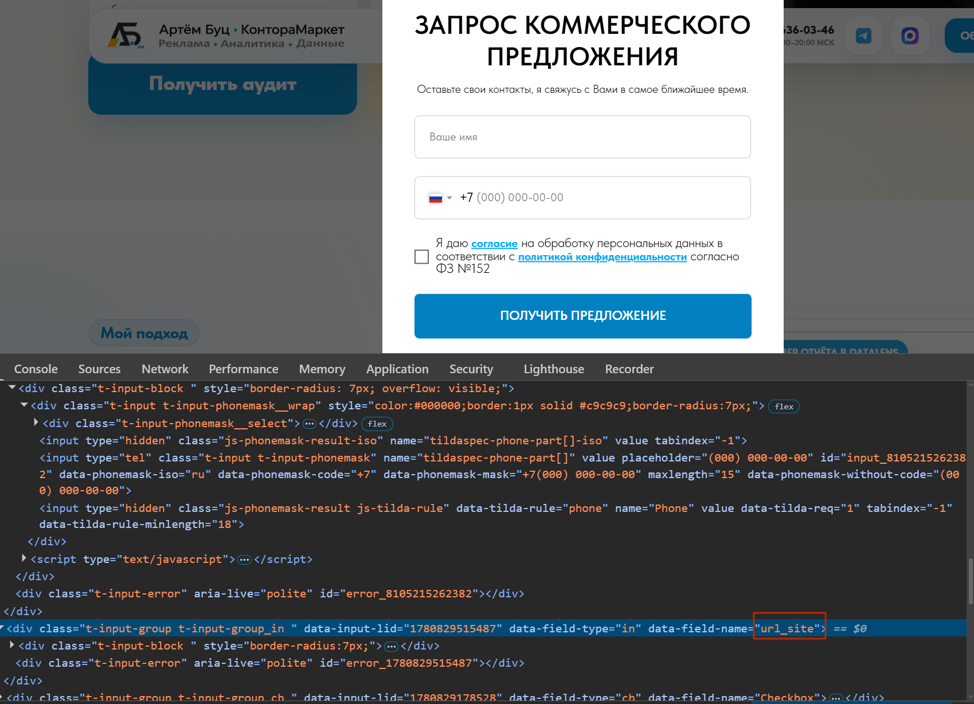Click the ellipsis inside the script node

244,559
